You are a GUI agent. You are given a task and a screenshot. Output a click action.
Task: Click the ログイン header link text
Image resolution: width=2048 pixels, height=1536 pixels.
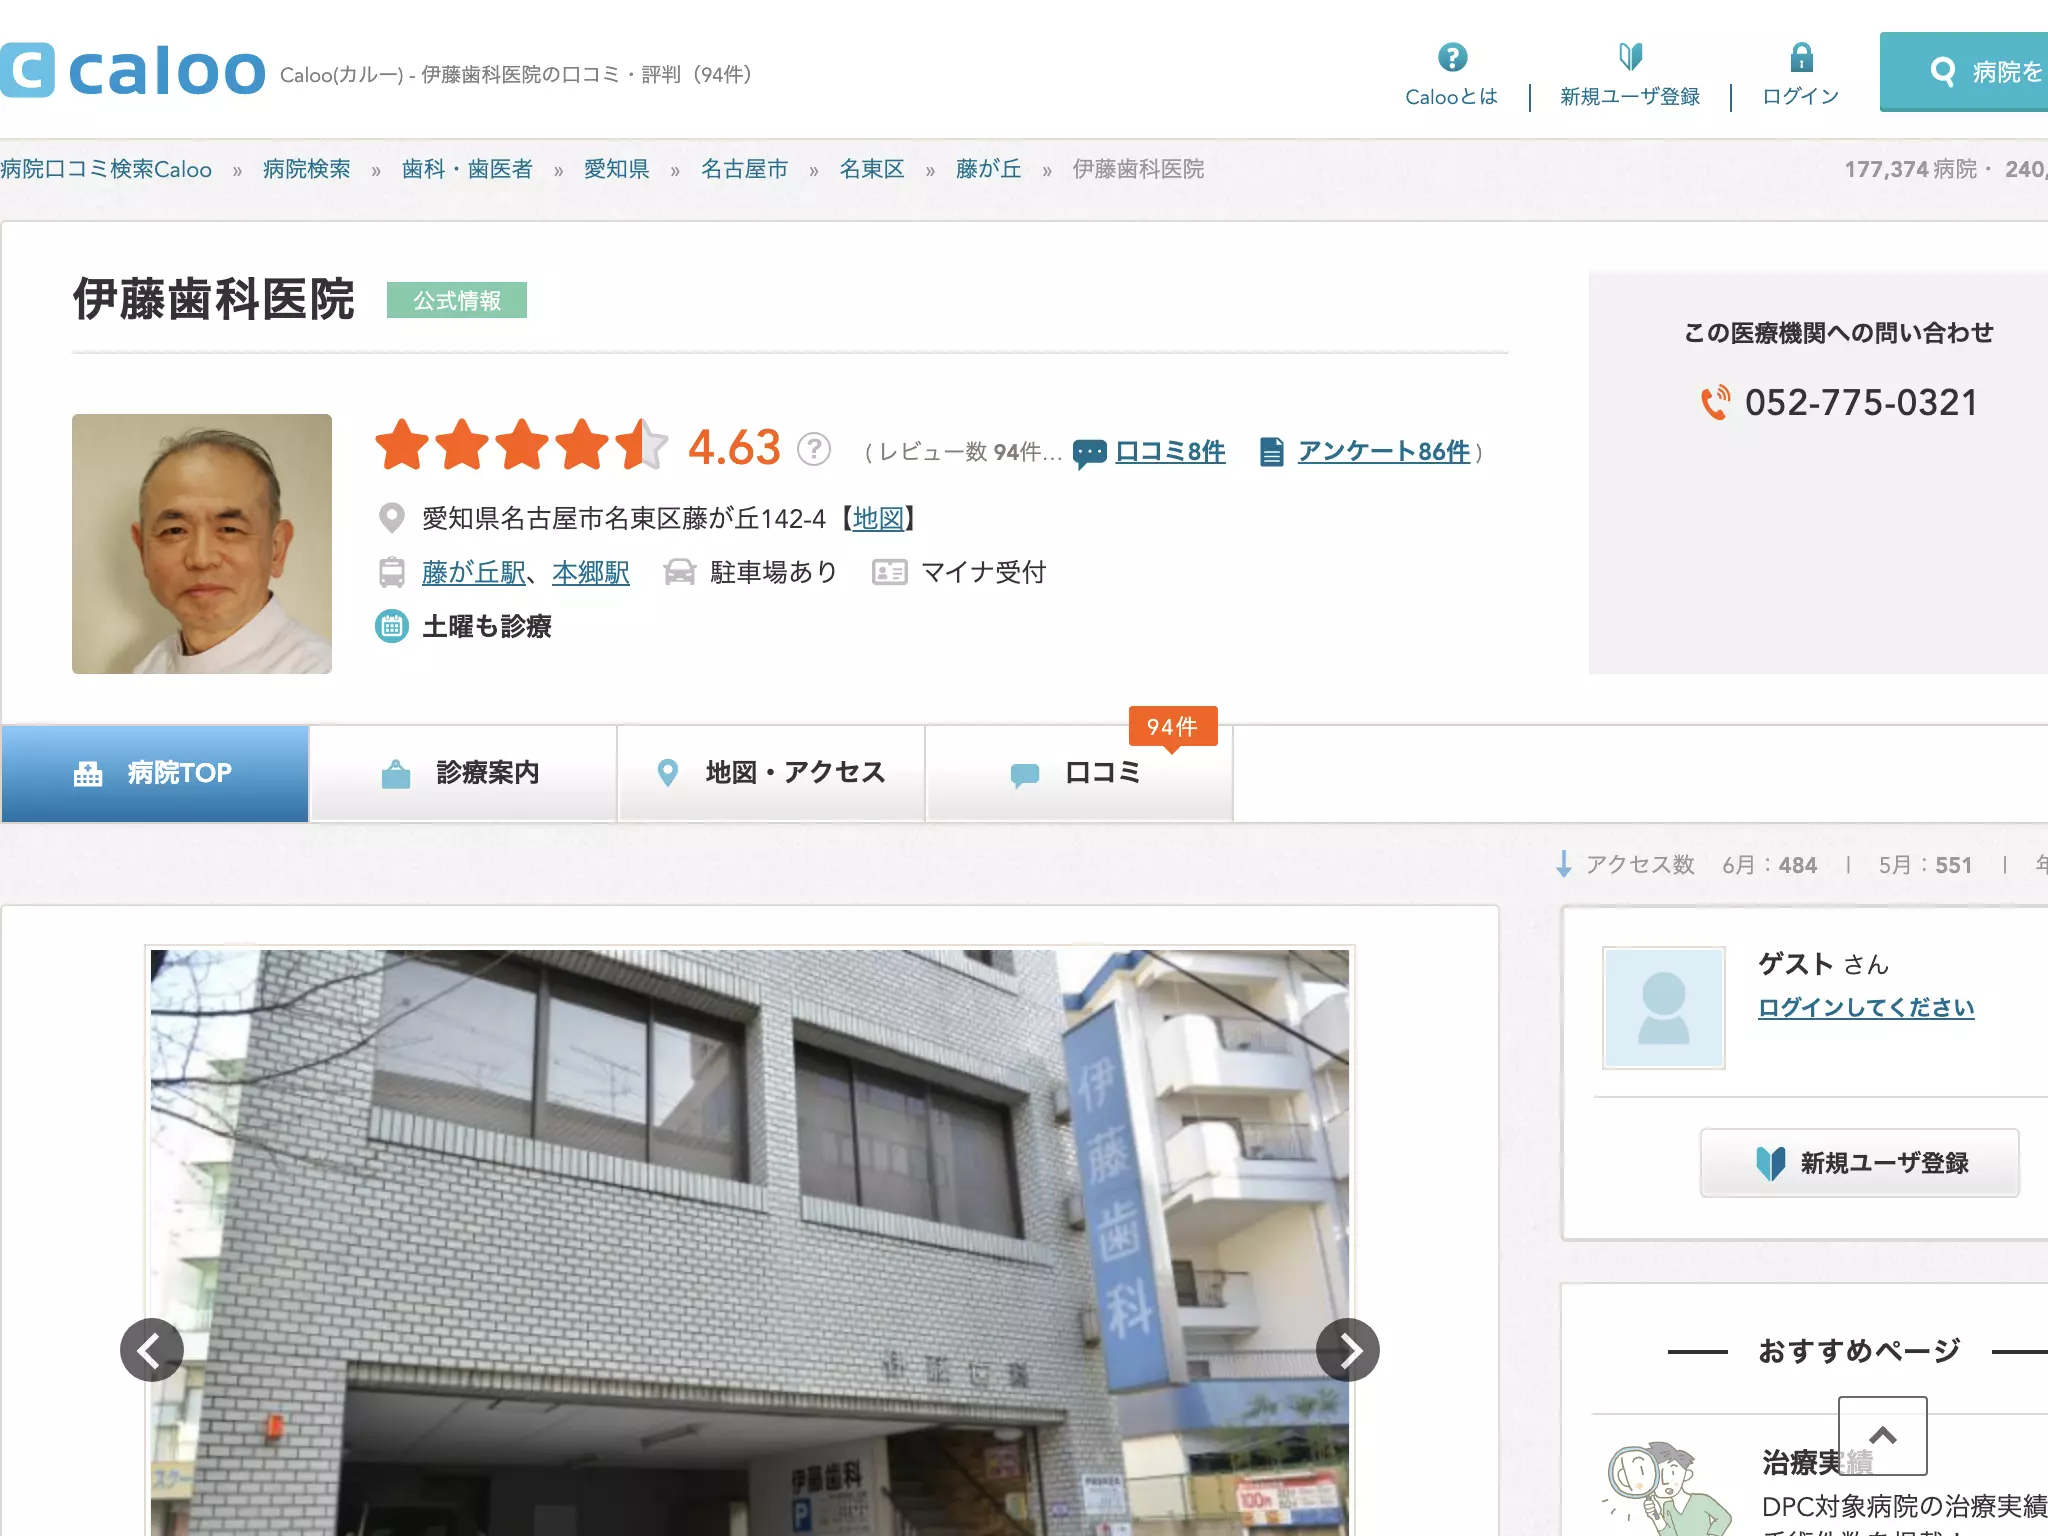coord(1801,96)
